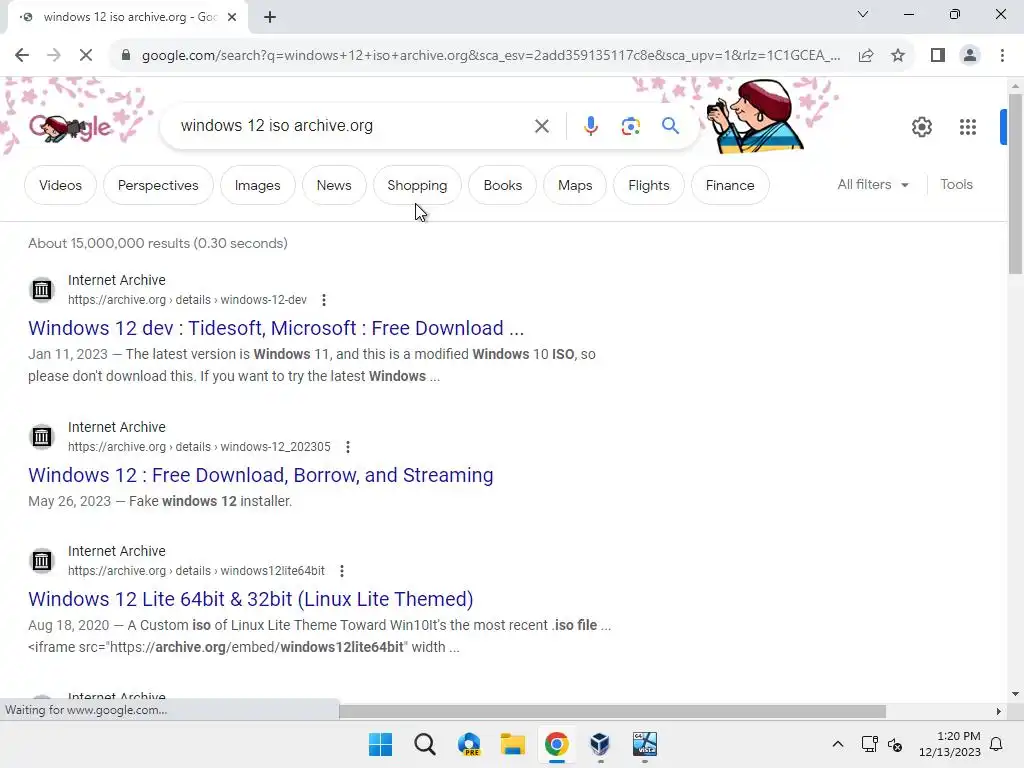Image resolution: width=1024 pixels, height=768 pixels.
Task: Open File Explorer from the taskbar
Action: 513,744
